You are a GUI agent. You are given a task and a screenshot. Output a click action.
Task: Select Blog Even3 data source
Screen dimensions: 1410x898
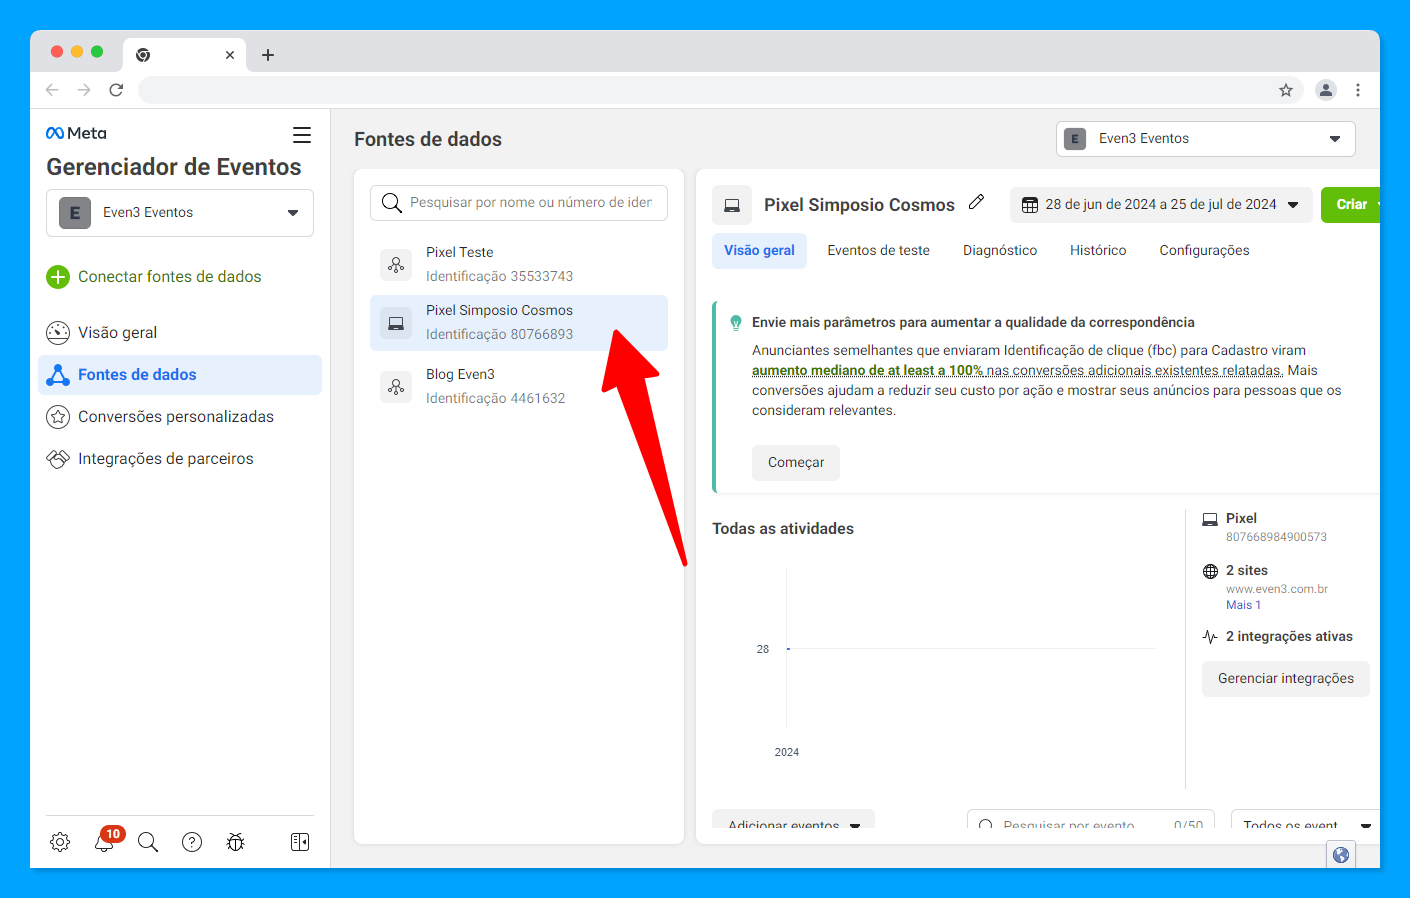519,387
